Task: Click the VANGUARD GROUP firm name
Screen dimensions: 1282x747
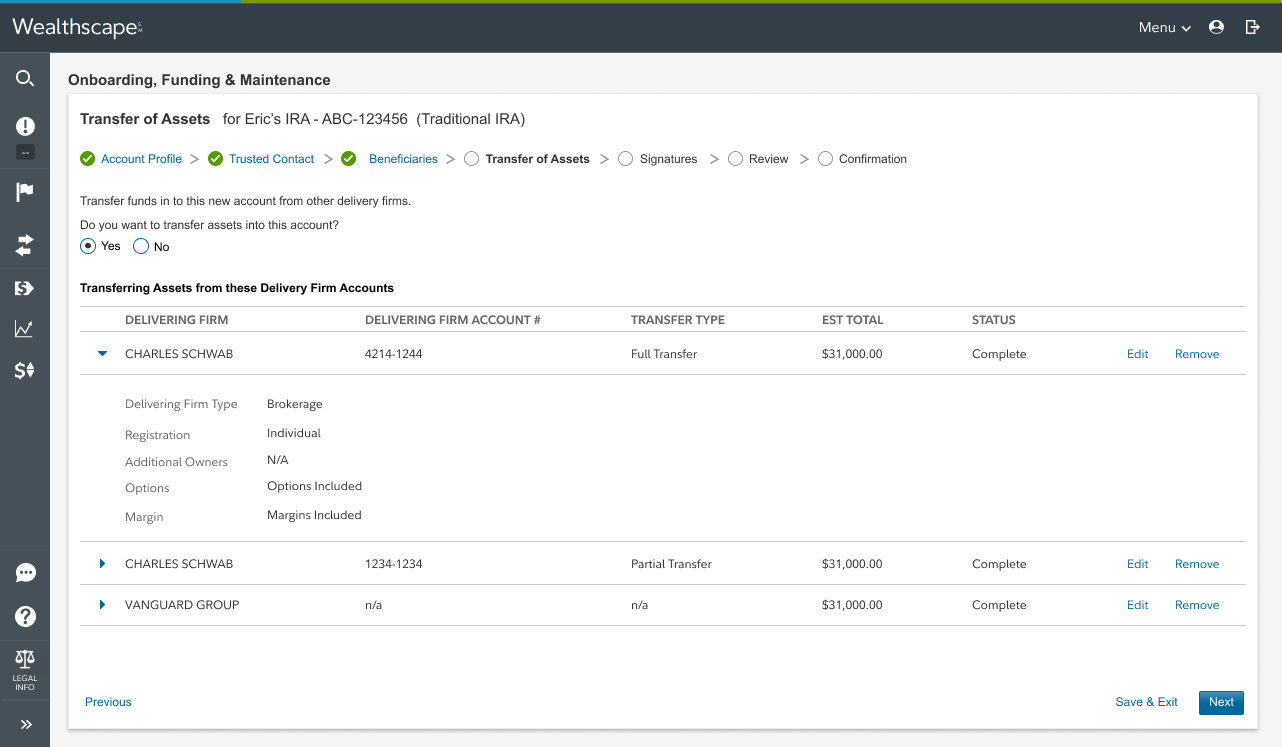Action: tap(182, 605)
